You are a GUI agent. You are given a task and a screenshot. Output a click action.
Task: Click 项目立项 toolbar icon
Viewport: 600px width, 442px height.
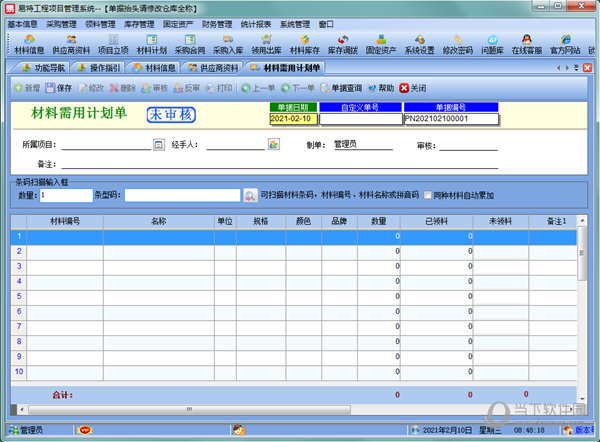(x=113, y=44)
